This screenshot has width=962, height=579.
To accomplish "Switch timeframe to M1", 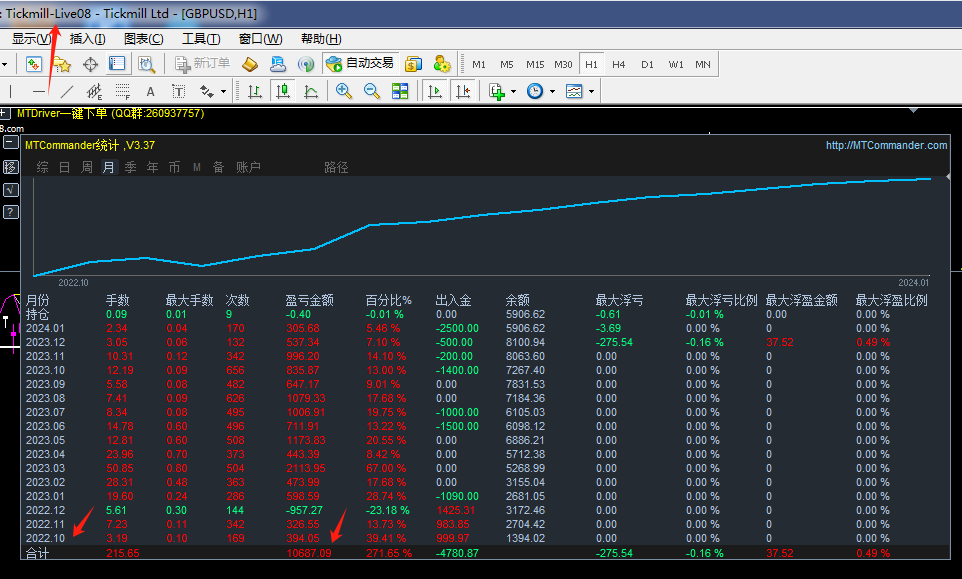I will [479, 64].
